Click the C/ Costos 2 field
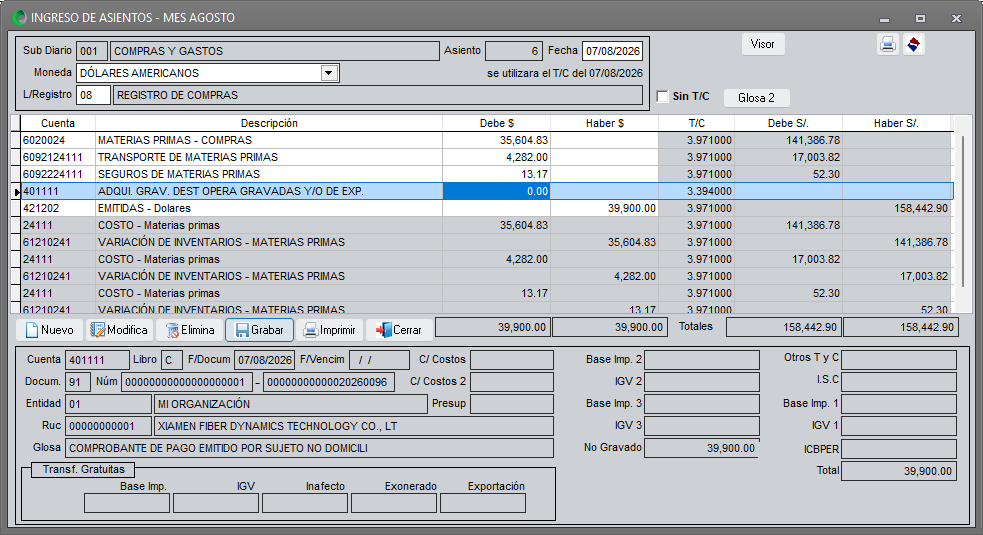Image resolution: width=983 pixels, height=535 pixels. tap(512, 382)
